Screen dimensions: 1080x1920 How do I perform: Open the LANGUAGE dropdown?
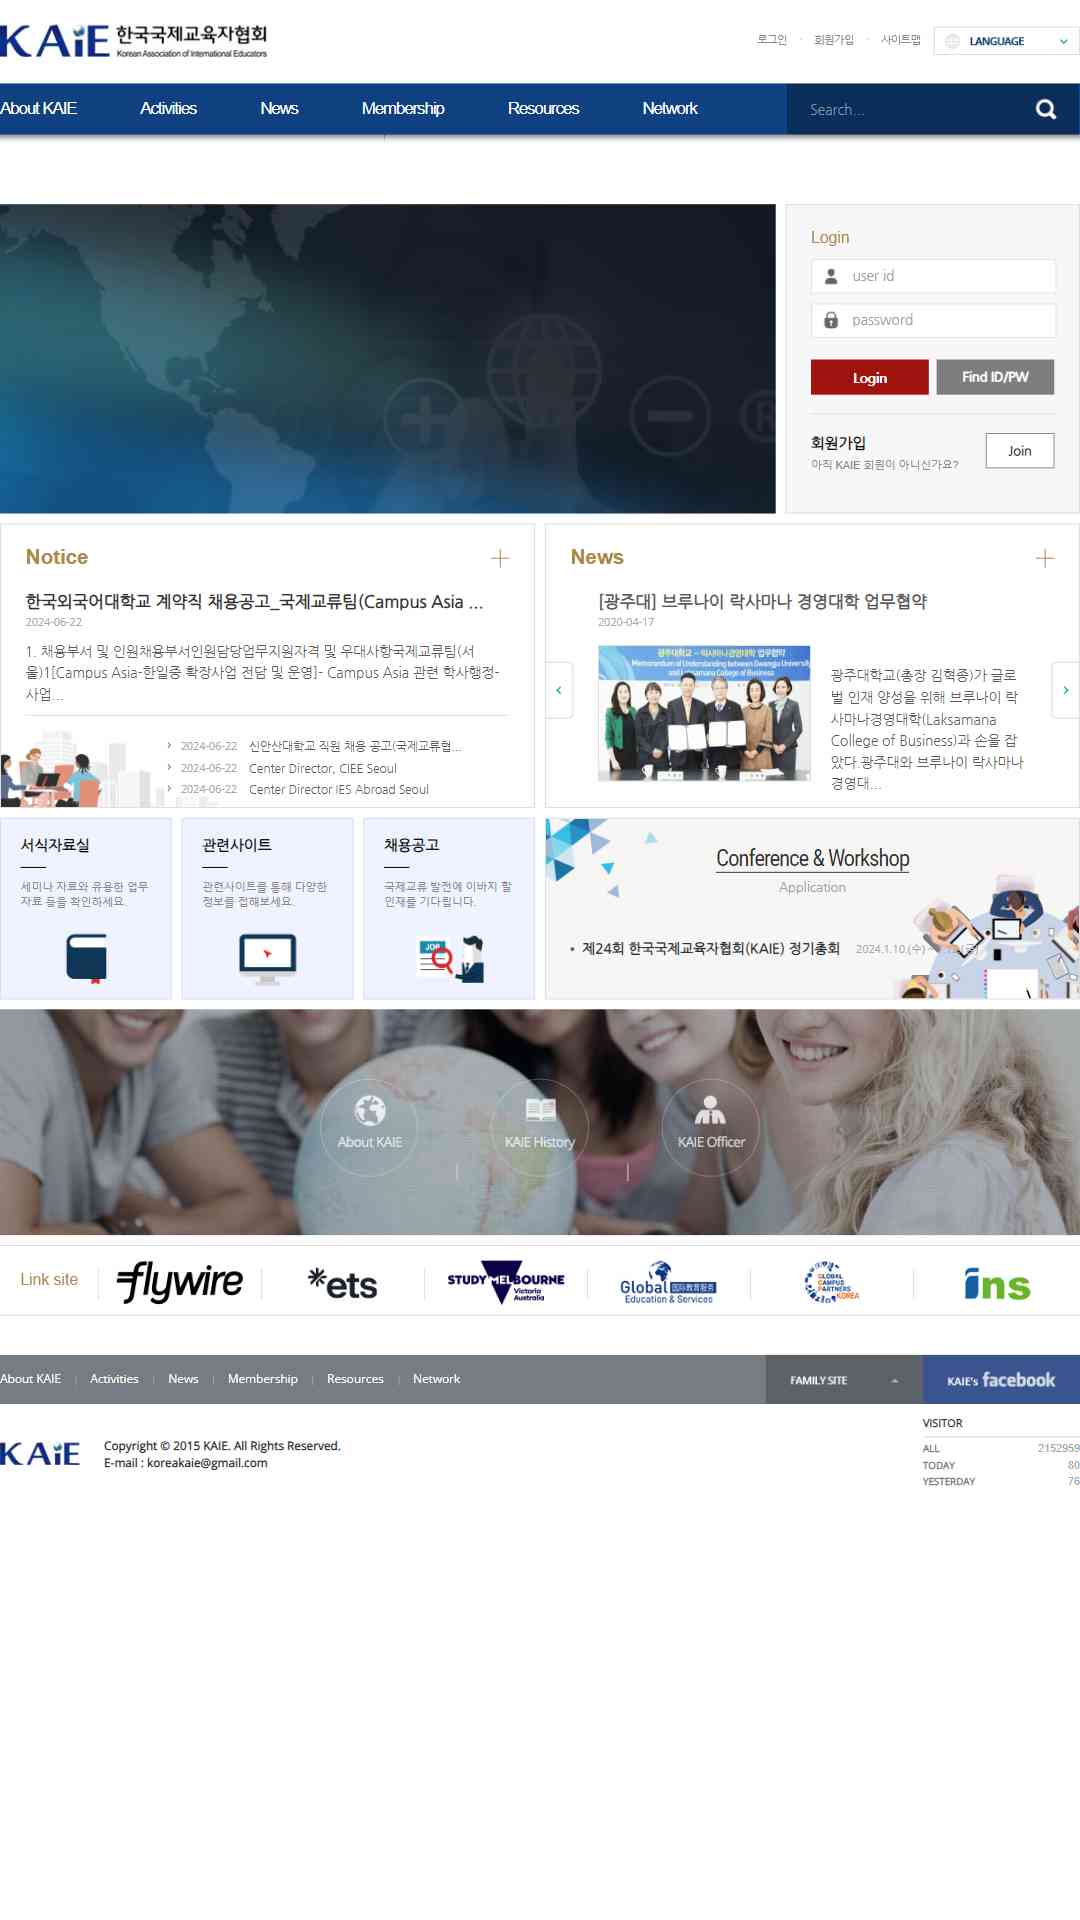click(1006, 41)
